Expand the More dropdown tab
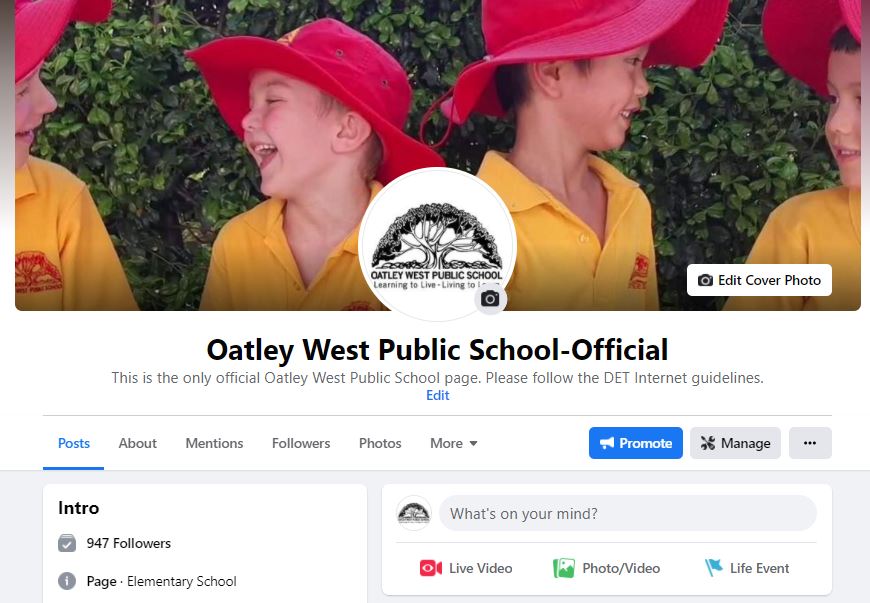The width and height of the screenshot is (870, 603). 453,443
